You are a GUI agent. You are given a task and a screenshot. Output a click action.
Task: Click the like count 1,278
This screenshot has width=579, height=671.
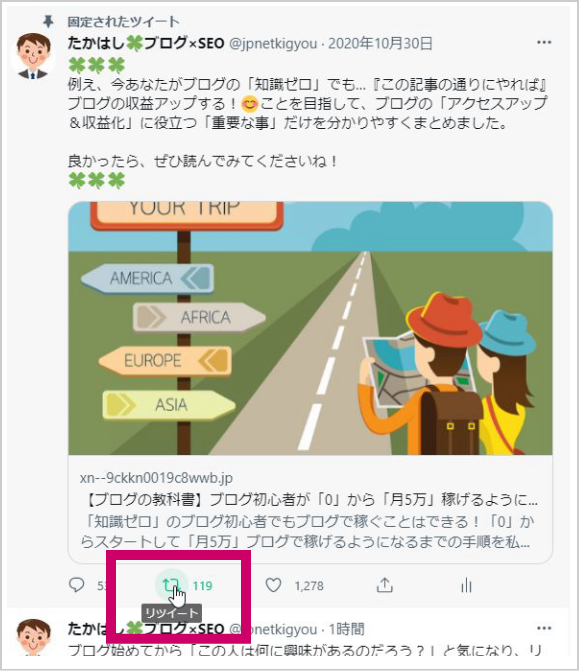[309, 585]
